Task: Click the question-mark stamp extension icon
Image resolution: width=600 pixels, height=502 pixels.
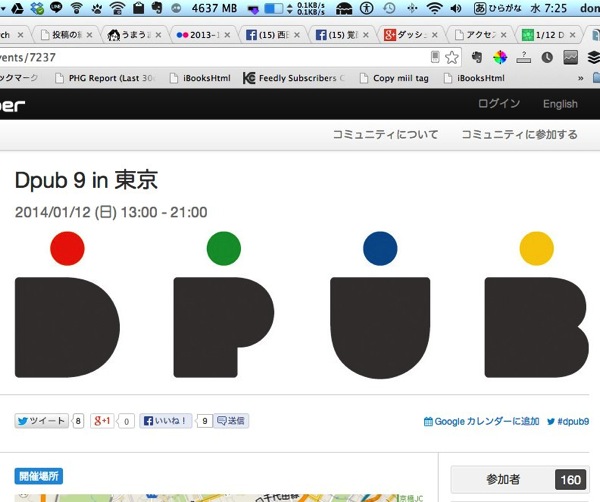Action: pos(524,57)
